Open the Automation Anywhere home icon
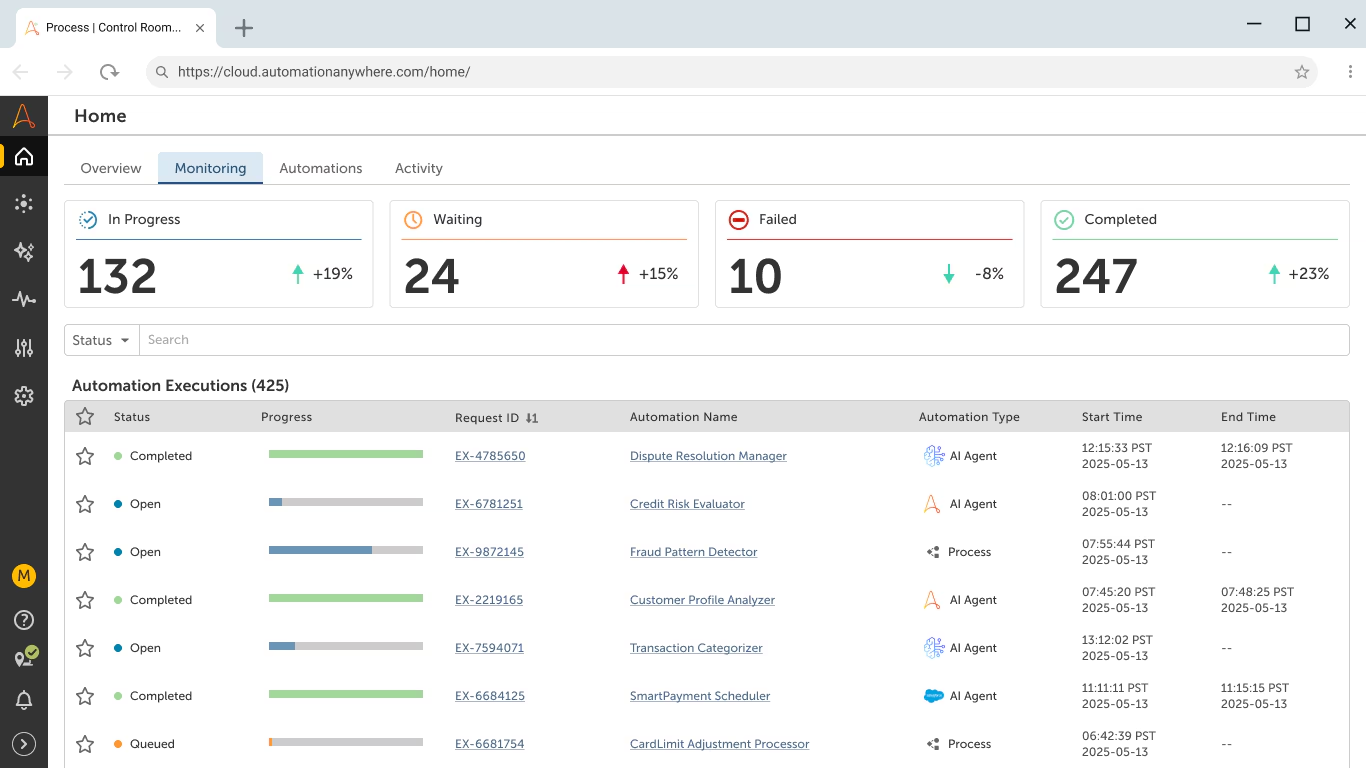The image size is (1366, 768). [24, 156]
